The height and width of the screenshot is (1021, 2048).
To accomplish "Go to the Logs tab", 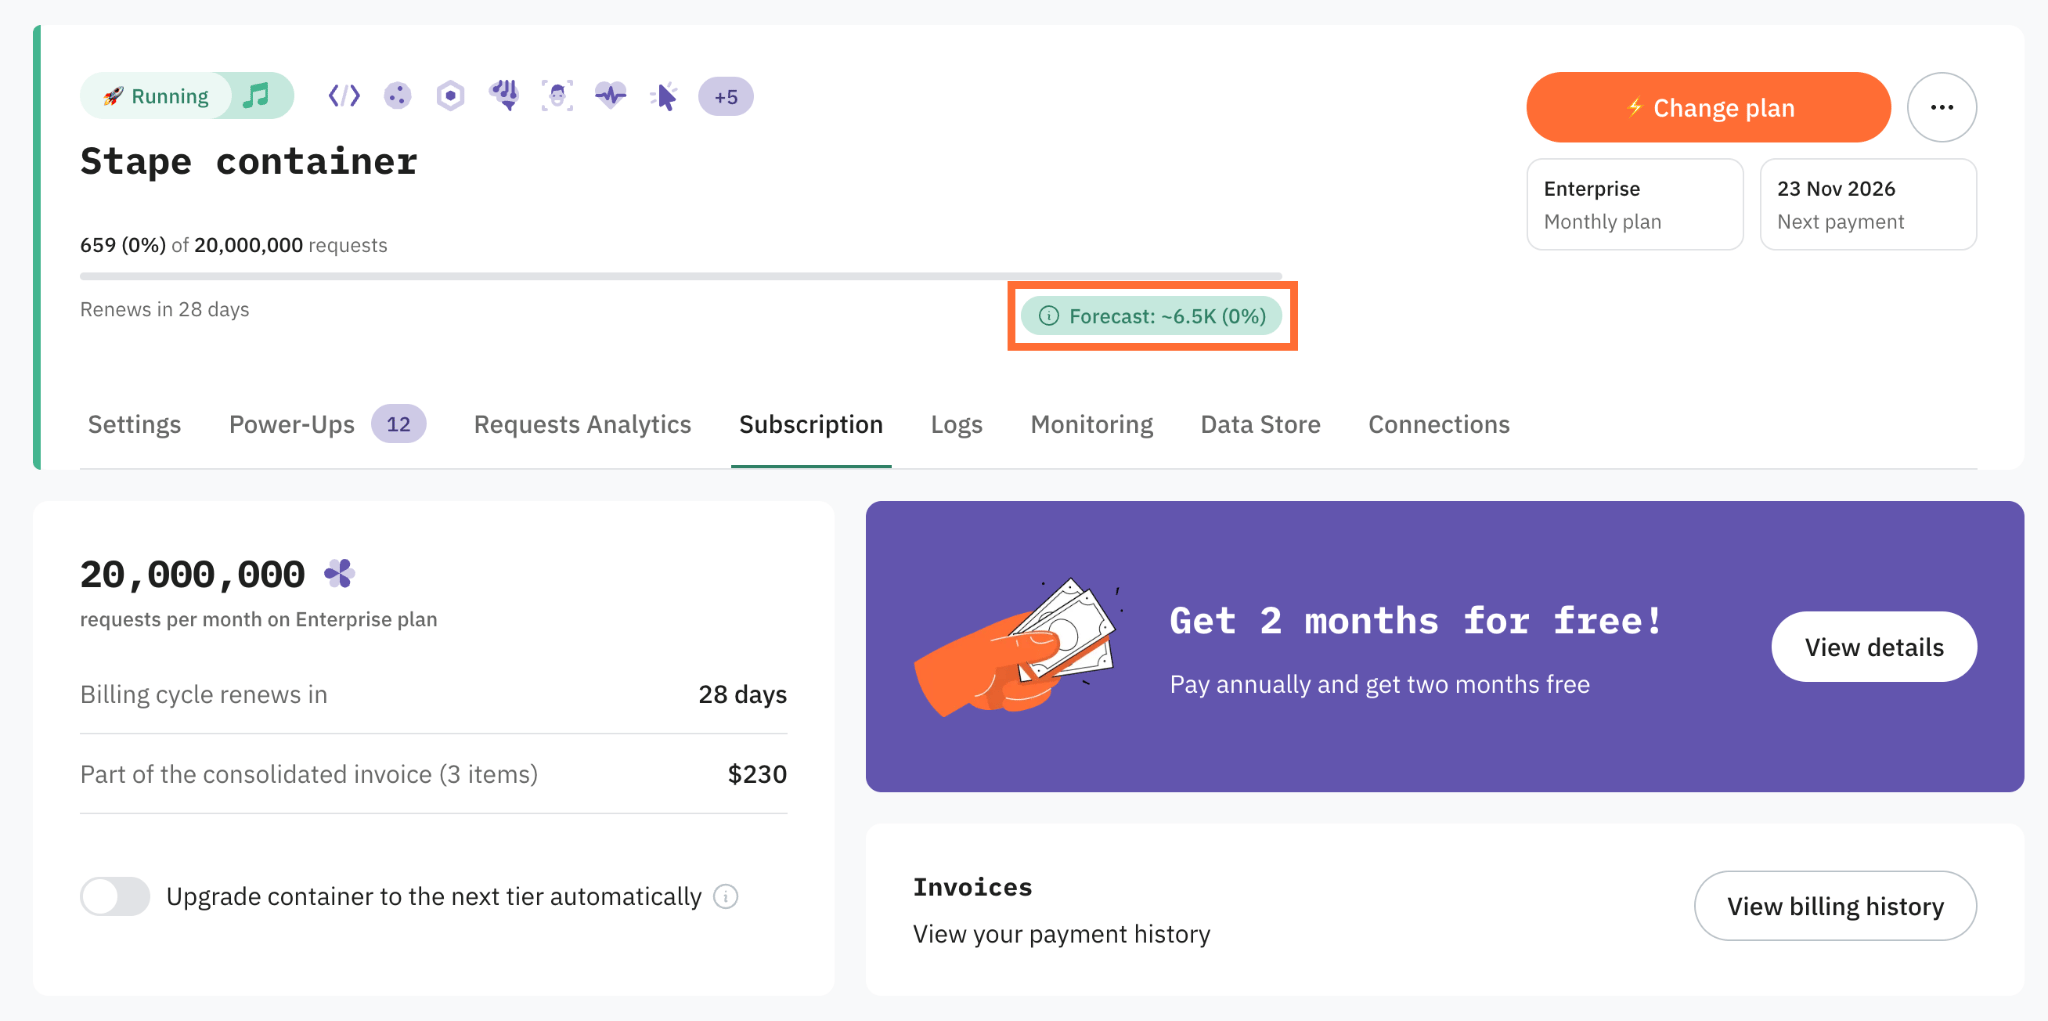I will click(957, 425).
